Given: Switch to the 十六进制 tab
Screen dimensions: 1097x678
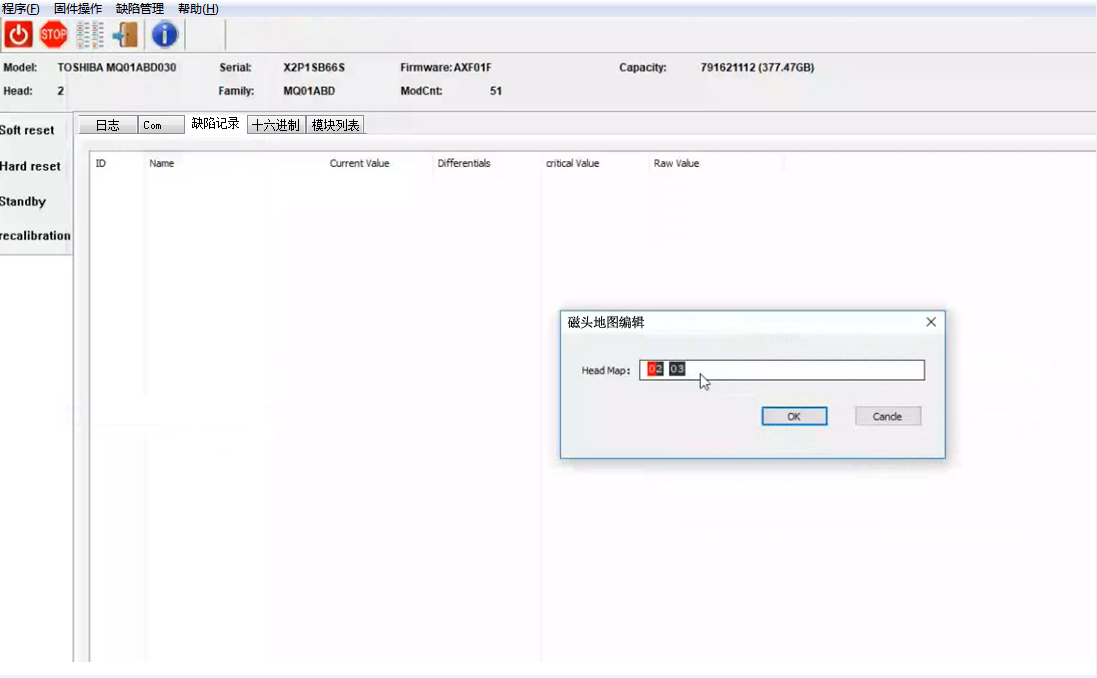Looking at the screenshot, I should click(276, 125).
